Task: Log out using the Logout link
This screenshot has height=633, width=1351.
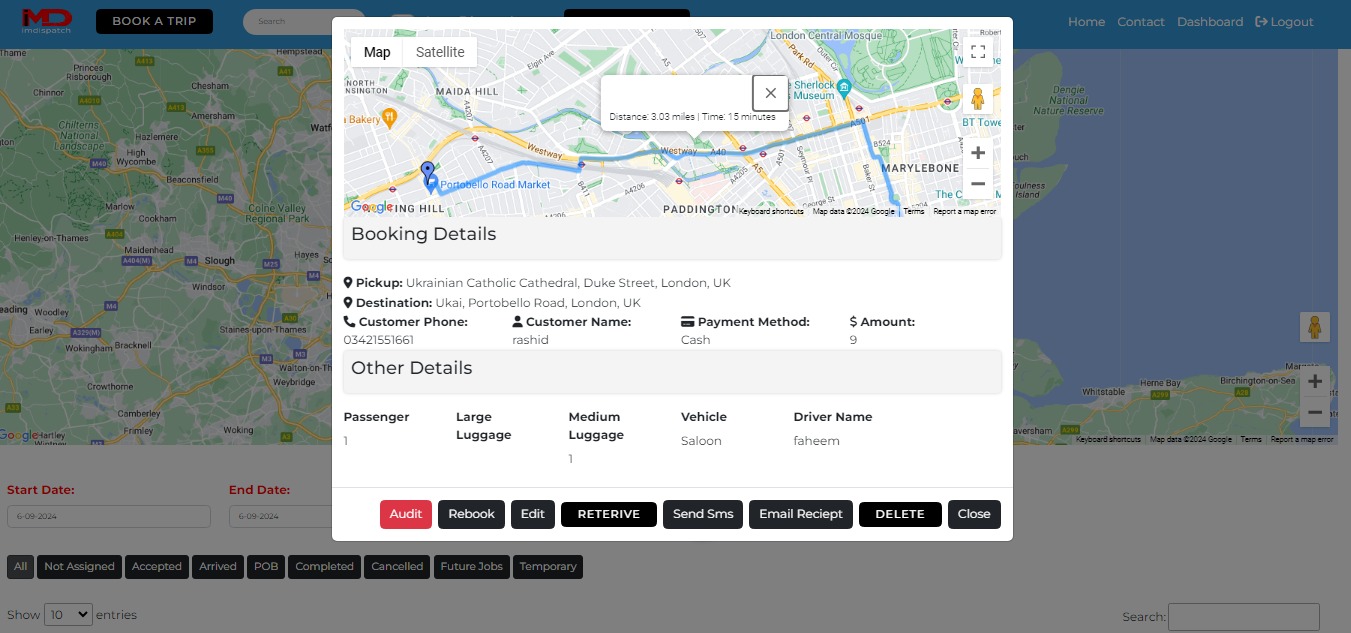Action: tap(1285, 22)
